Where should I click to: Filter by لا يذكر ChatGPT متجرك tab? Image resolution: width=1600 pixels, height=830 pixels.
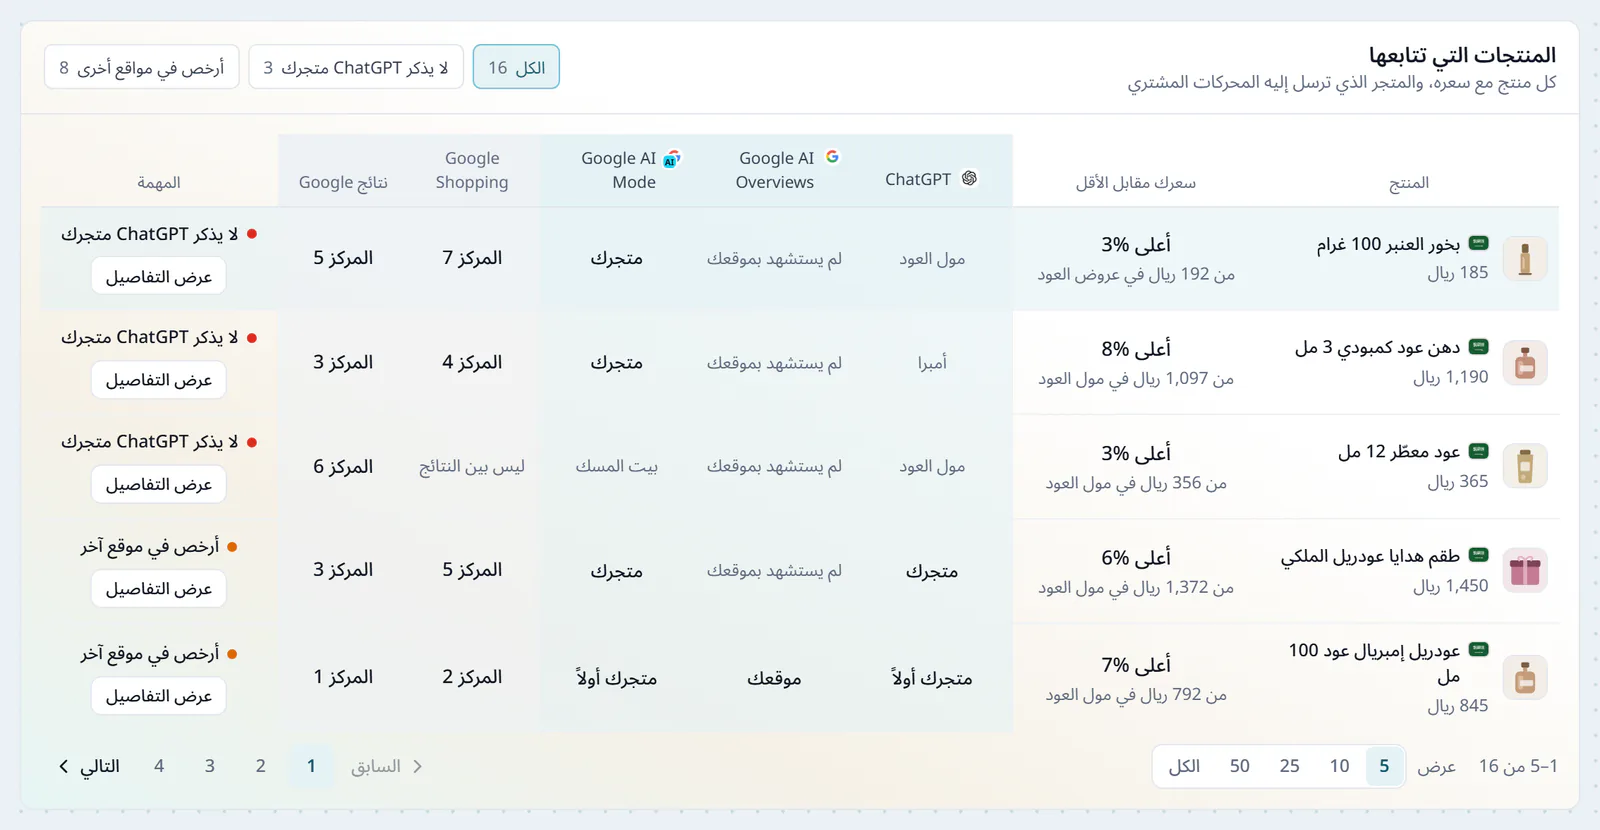click(x=356, y=67)
